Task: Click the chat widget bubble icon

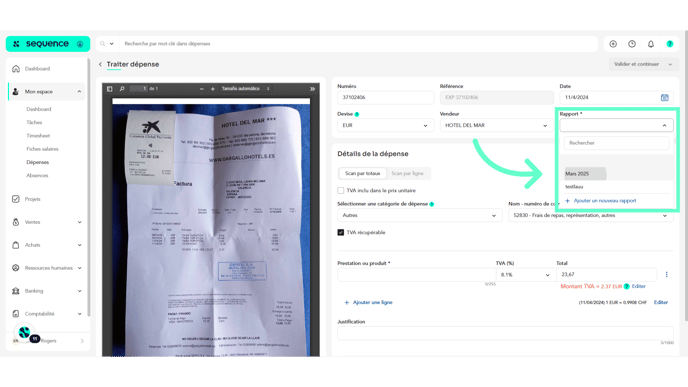Action: click(25, 333)
